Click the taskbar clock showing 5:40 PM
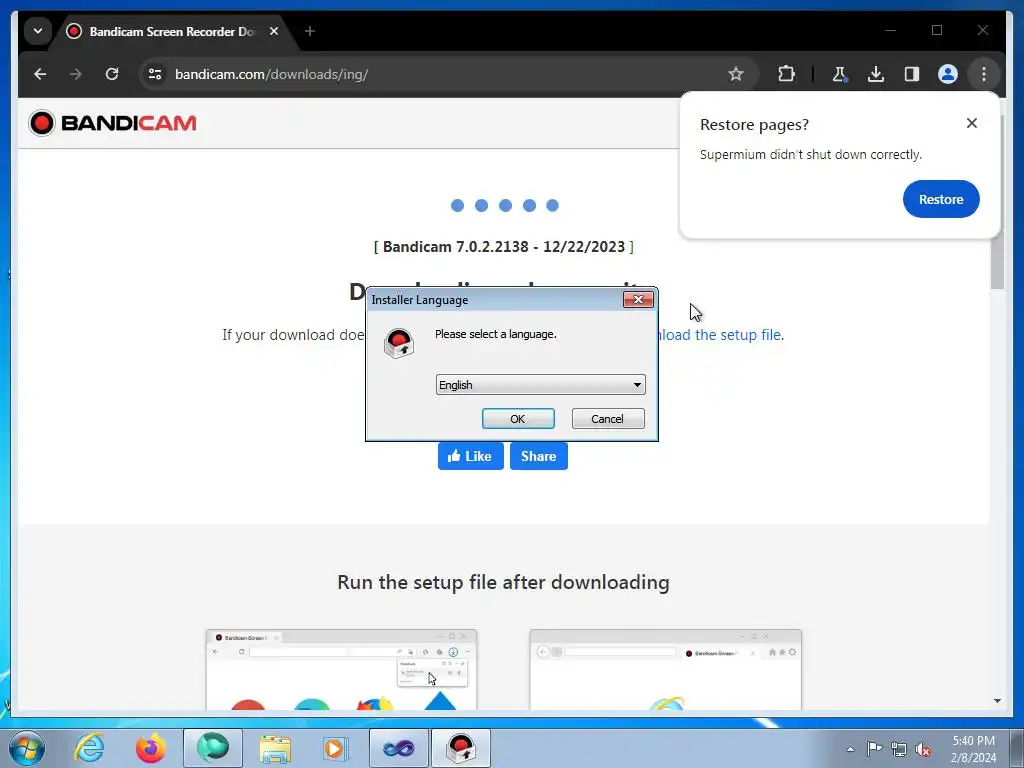This screenshot has height=768, width=1024. coord(973,749)
